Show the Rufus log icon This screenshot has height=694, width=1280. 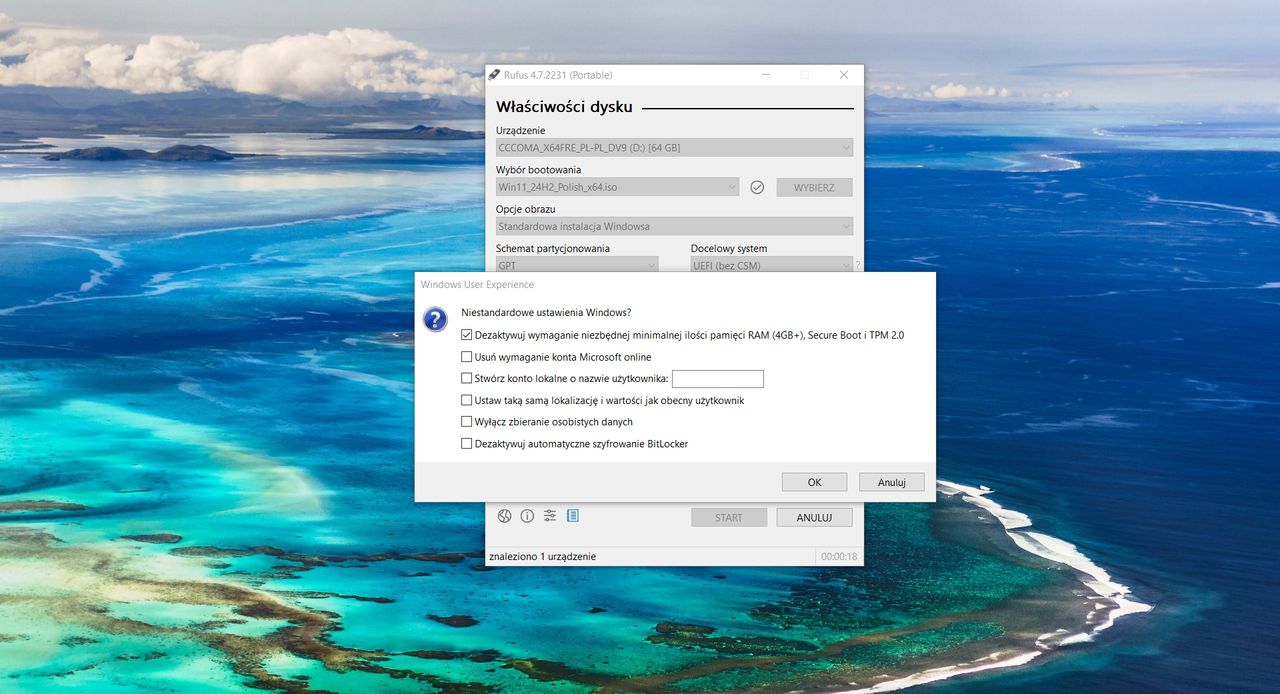pyautogui.click(x=573, y=516)
